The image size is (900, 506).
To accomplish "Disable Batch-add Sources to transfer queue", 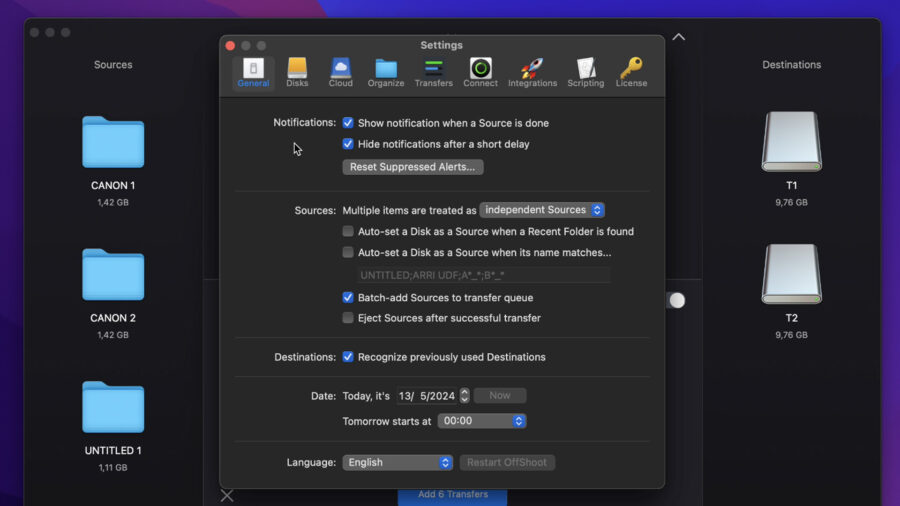I will pos(348,297).
